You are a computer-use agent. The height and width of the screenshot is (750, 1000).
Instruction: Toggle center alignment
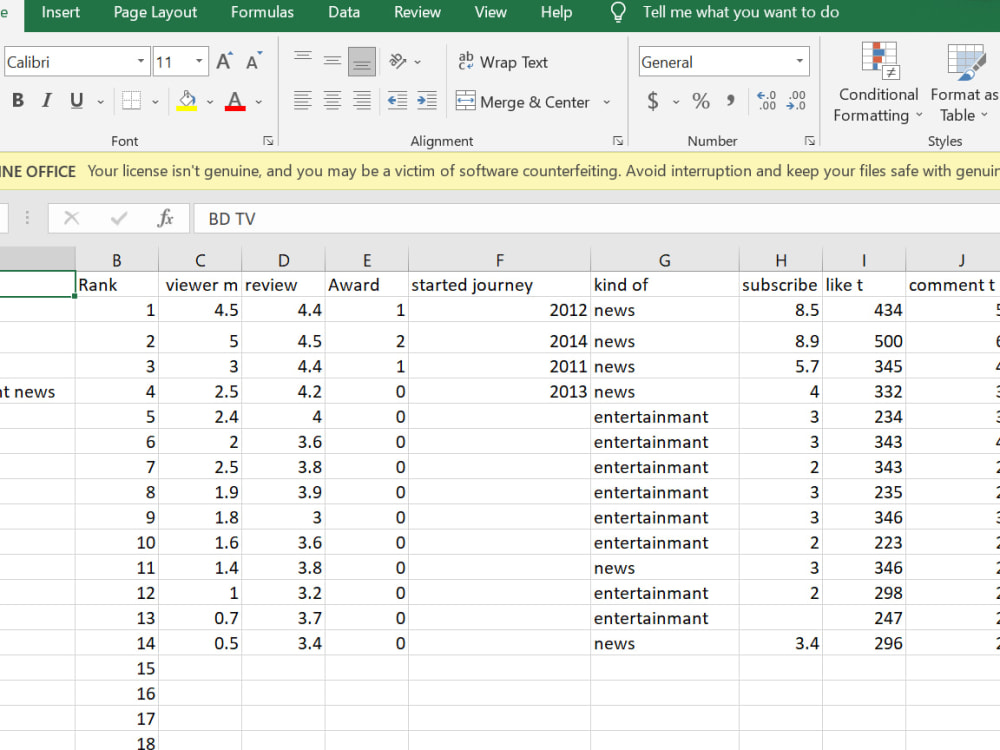(331, 100)
